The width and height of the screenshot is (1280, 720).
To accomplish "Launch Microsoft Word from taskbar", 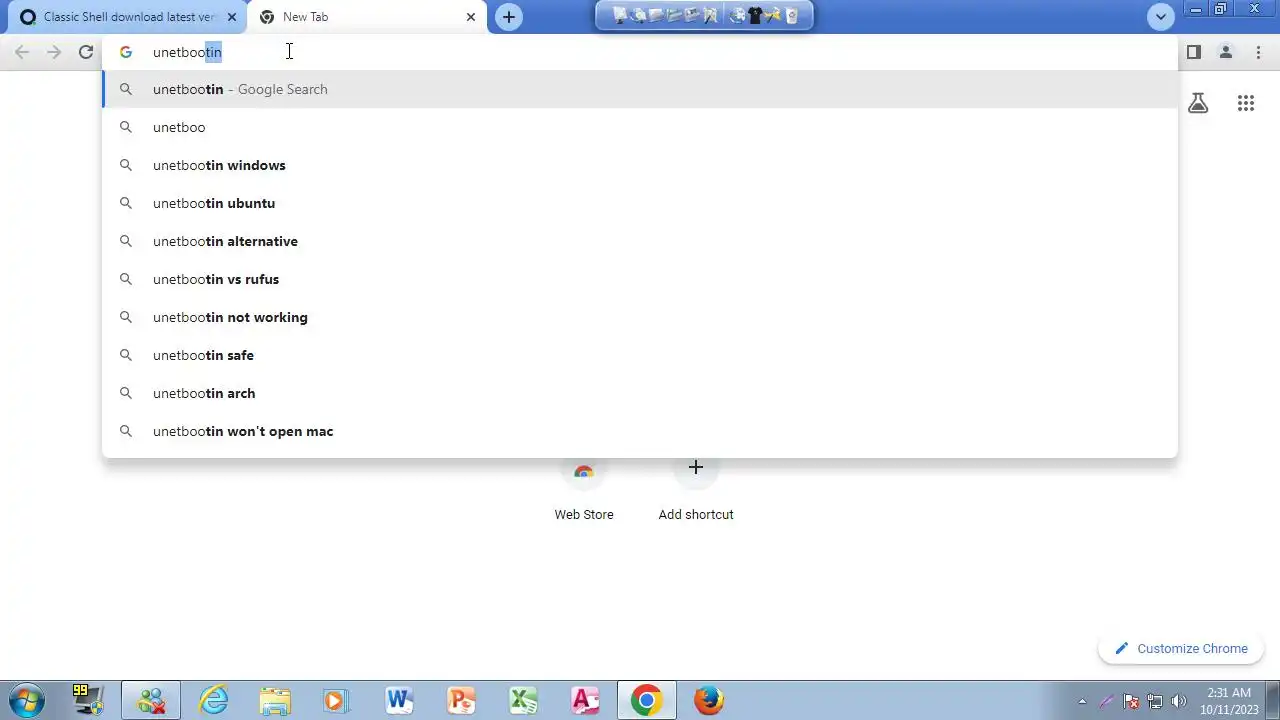I will tap(399, 700).
